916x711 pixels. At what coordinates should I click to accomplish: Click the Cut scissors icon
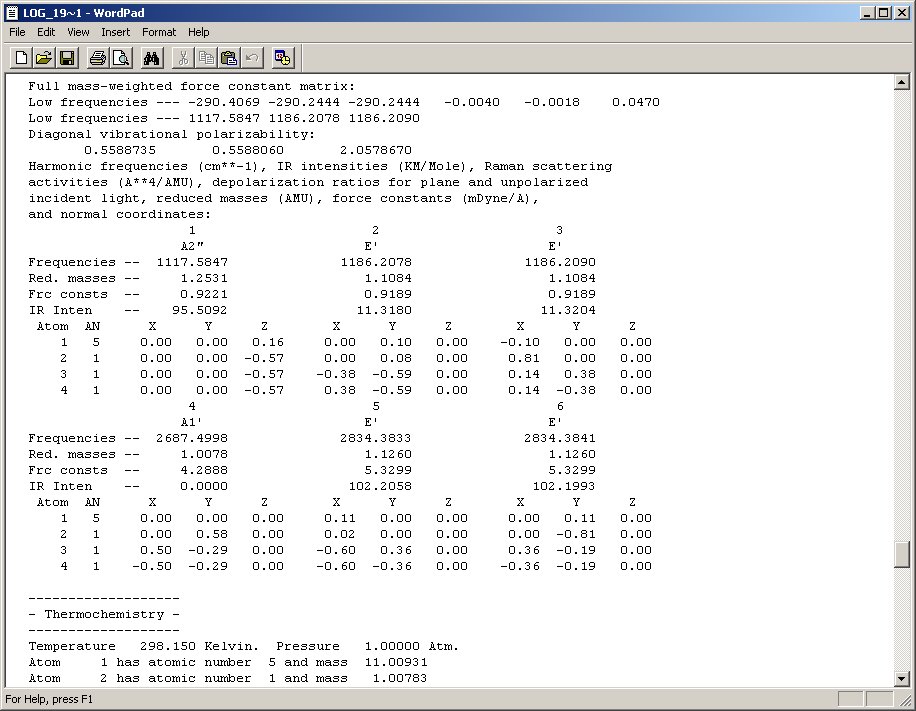183,58
